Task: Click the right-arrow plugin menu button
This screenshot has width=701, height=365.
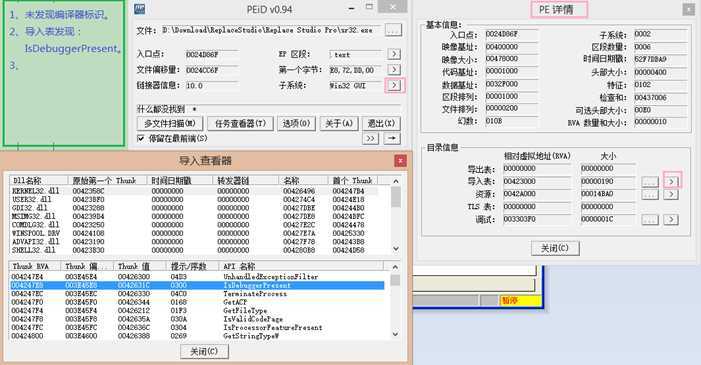Action: coord(392,139)
